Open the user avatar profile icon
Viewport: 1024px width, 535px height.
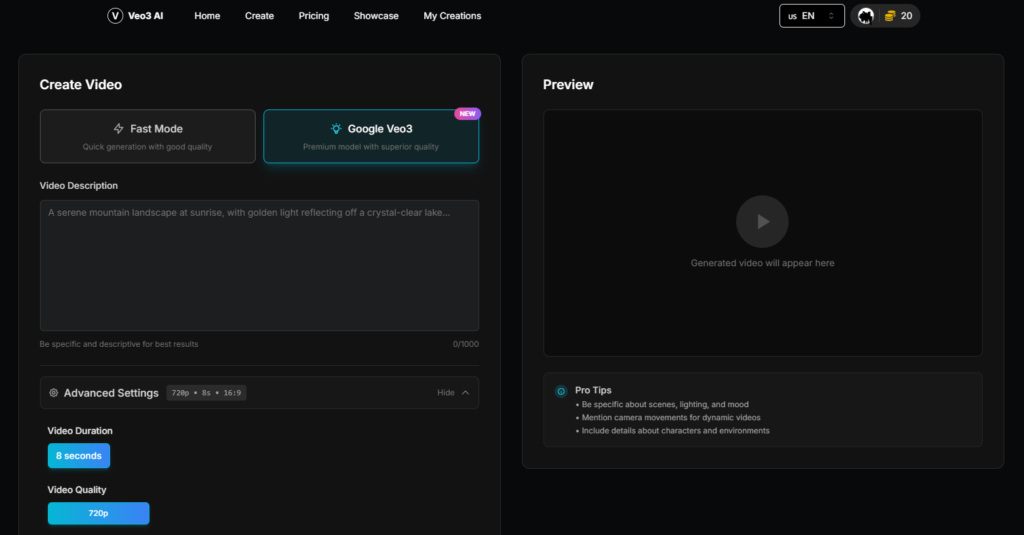pos(866,16)
